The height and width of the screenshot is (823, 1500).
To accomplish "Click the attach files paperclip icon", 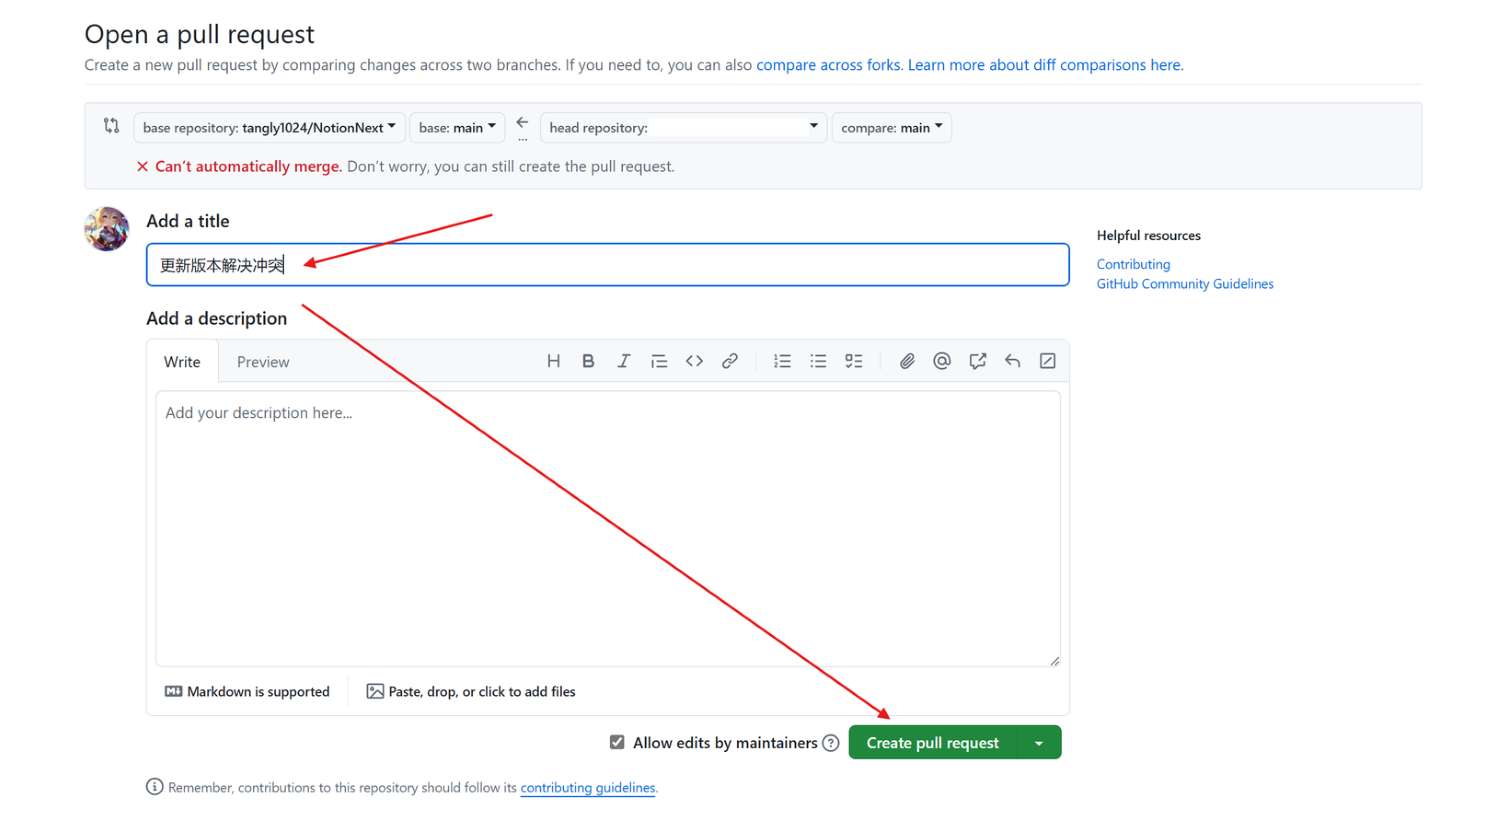I will pos(907,361).
